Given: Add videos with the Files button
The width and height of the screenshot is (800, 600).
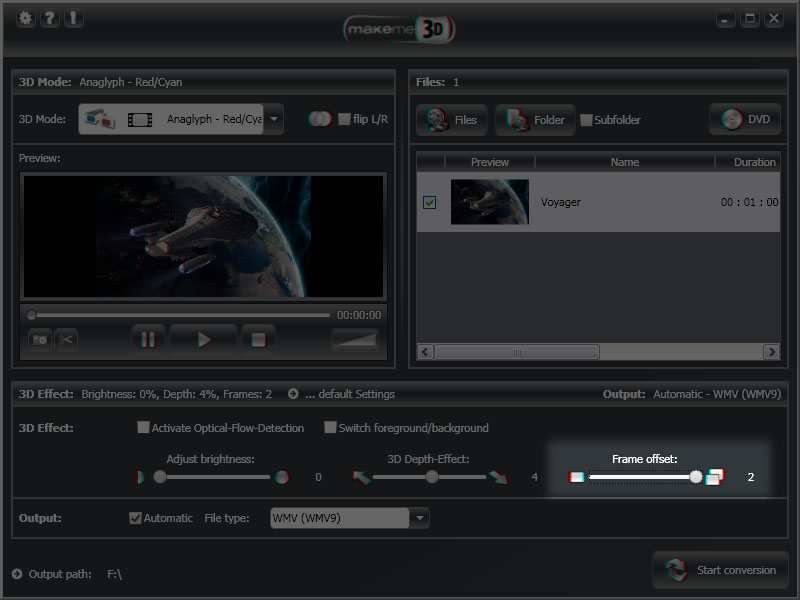Looking at the screenshot, I should (452, 120).
